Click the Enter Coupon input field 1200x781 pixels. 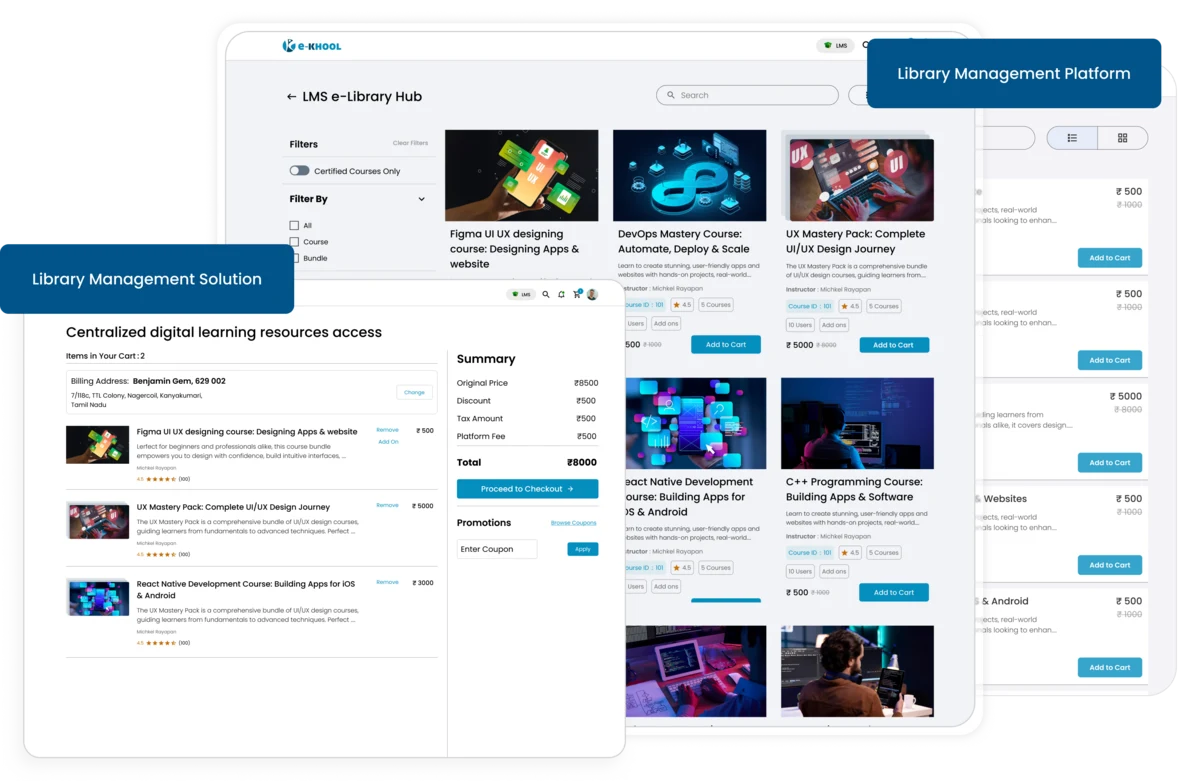tap(496, 549)
